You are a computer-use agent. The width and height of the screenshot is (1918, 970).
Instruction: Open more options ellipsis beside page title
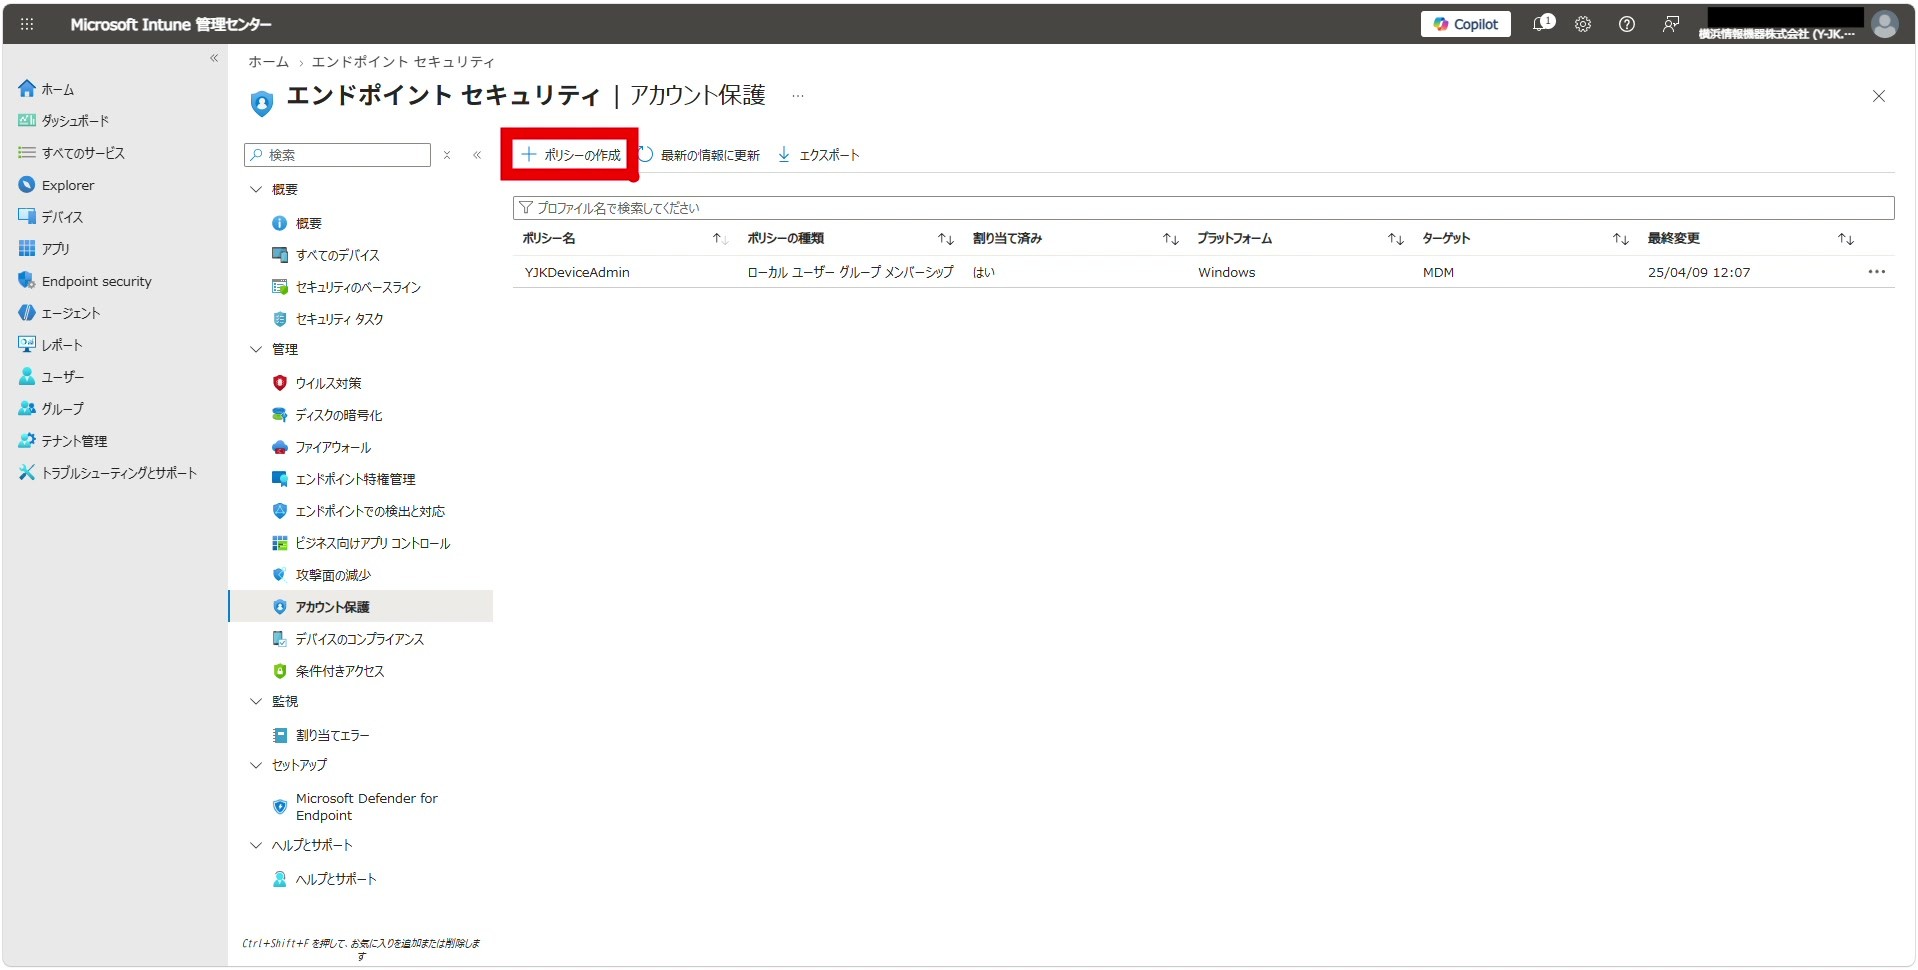pyautogui.click(x=798, y=96)
